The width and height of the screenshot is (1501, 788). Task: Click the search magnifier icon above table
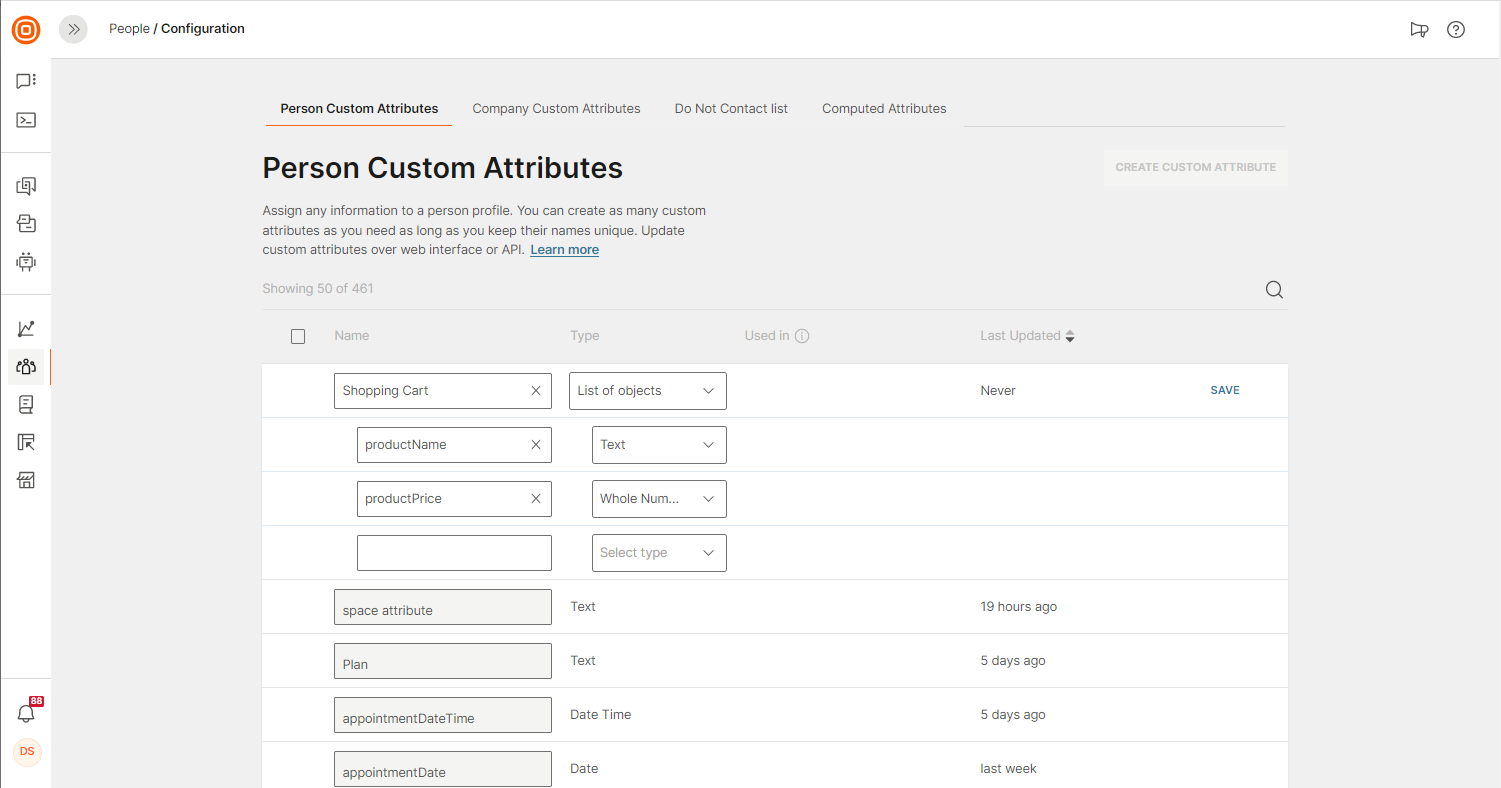(1274, 290)
